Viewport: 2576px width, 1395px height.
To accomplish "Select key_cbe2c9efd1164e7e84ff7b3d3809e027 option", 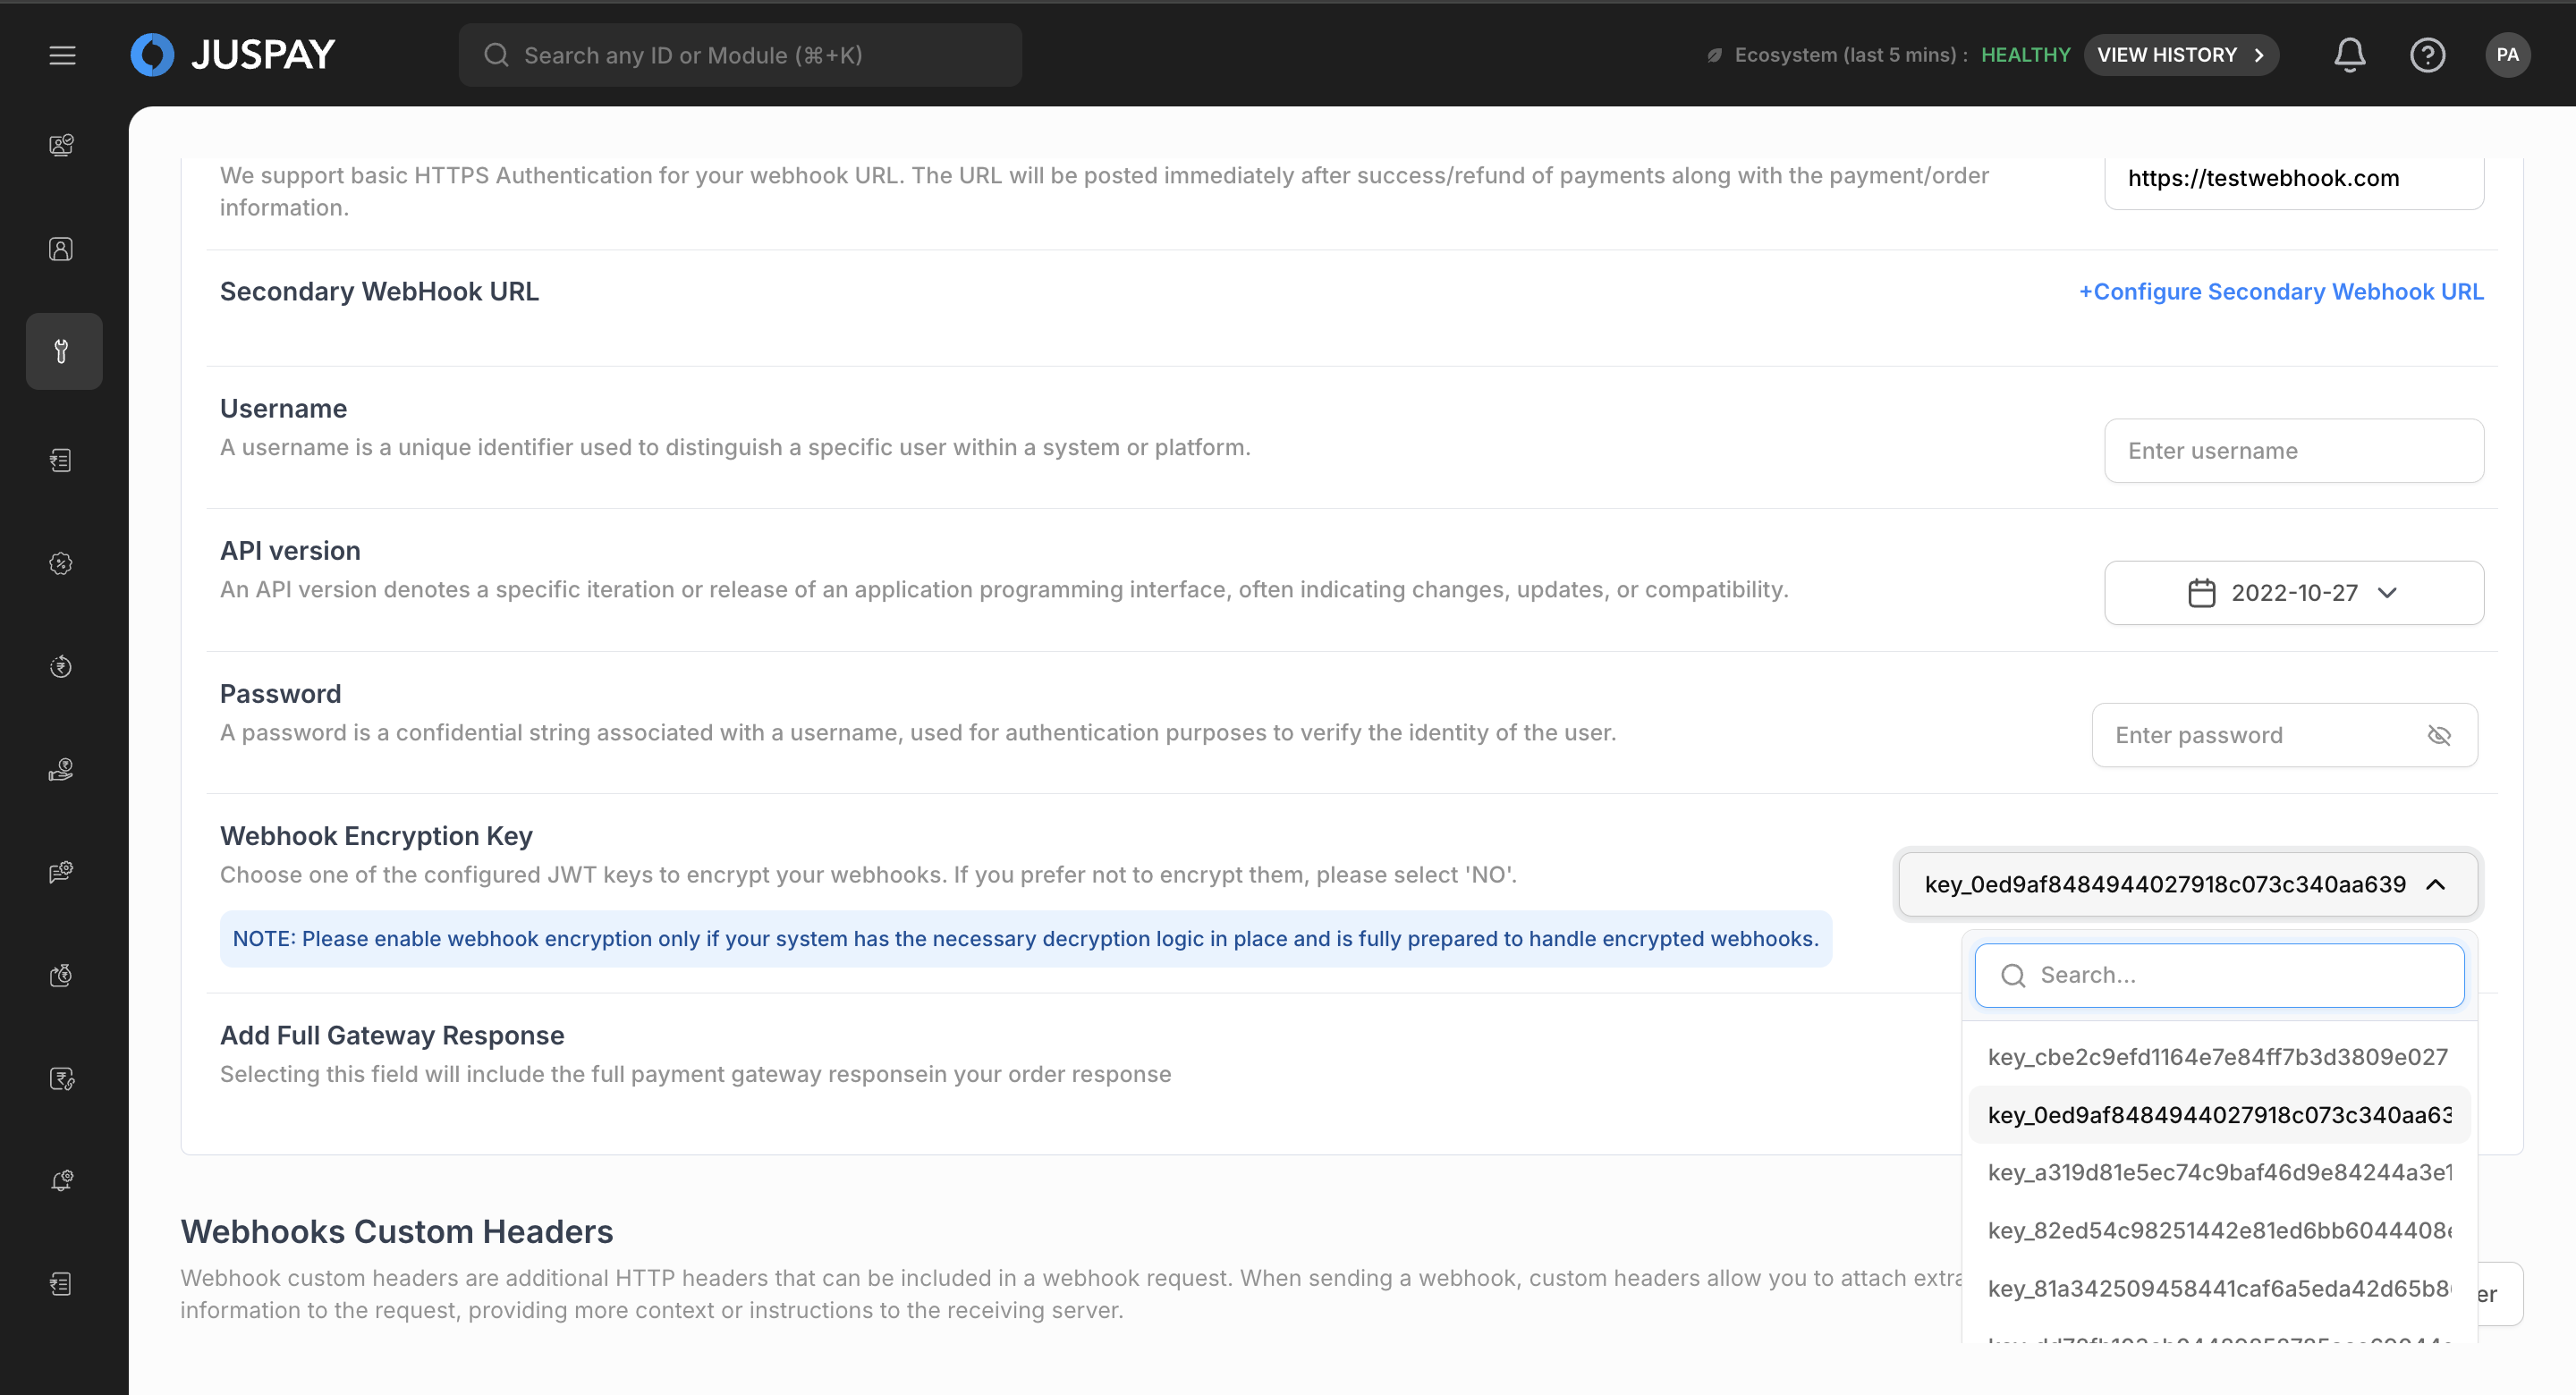I will (2217, 1057).
